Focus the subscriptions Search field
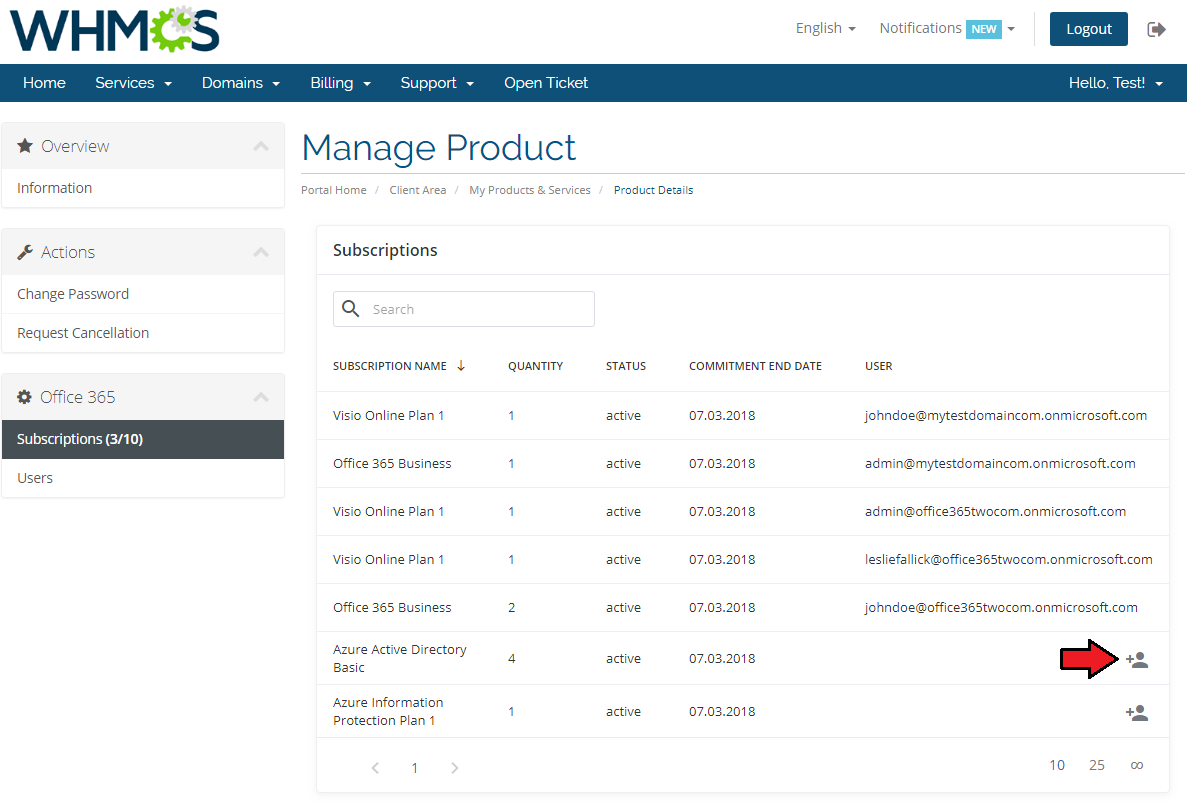 [x=464, y=309]
